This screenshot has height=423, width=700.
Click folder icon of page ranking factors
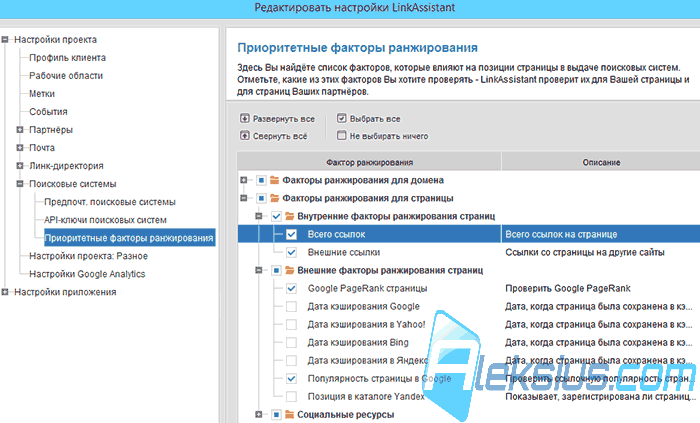coord(275,198)
